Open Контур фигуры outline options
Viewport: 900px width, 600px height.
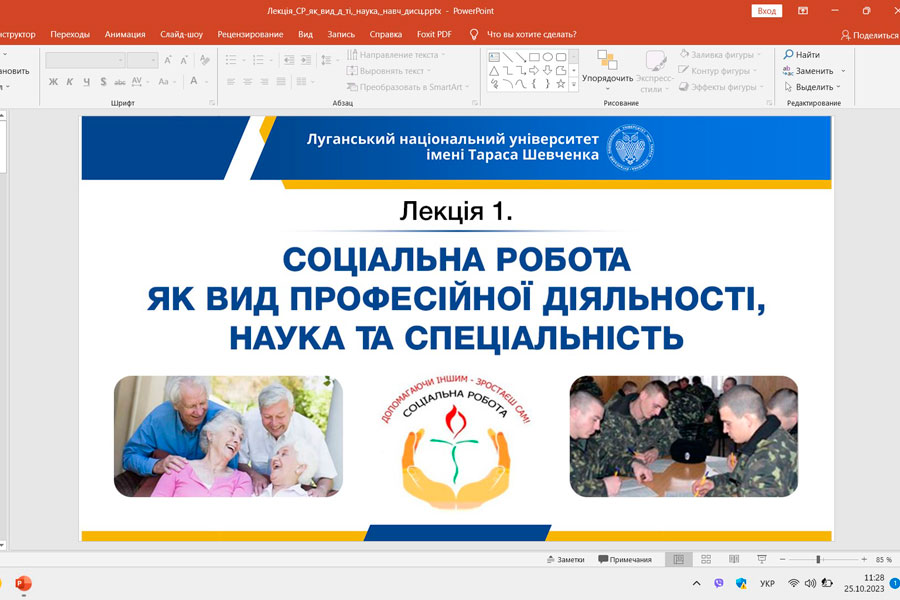pos(718,71)
